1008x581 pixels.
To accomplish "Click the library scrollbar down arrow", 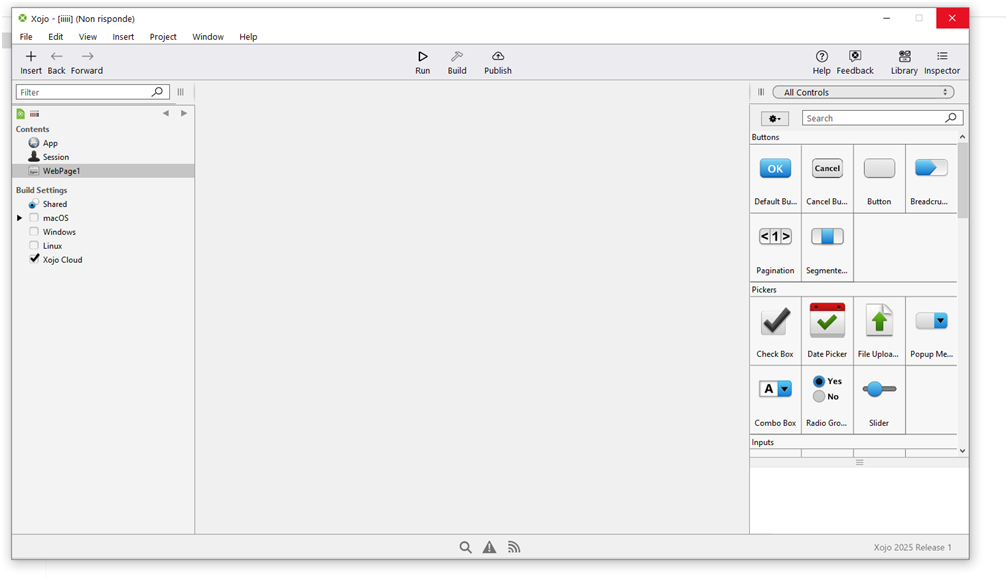I will [x=962, y=451].
